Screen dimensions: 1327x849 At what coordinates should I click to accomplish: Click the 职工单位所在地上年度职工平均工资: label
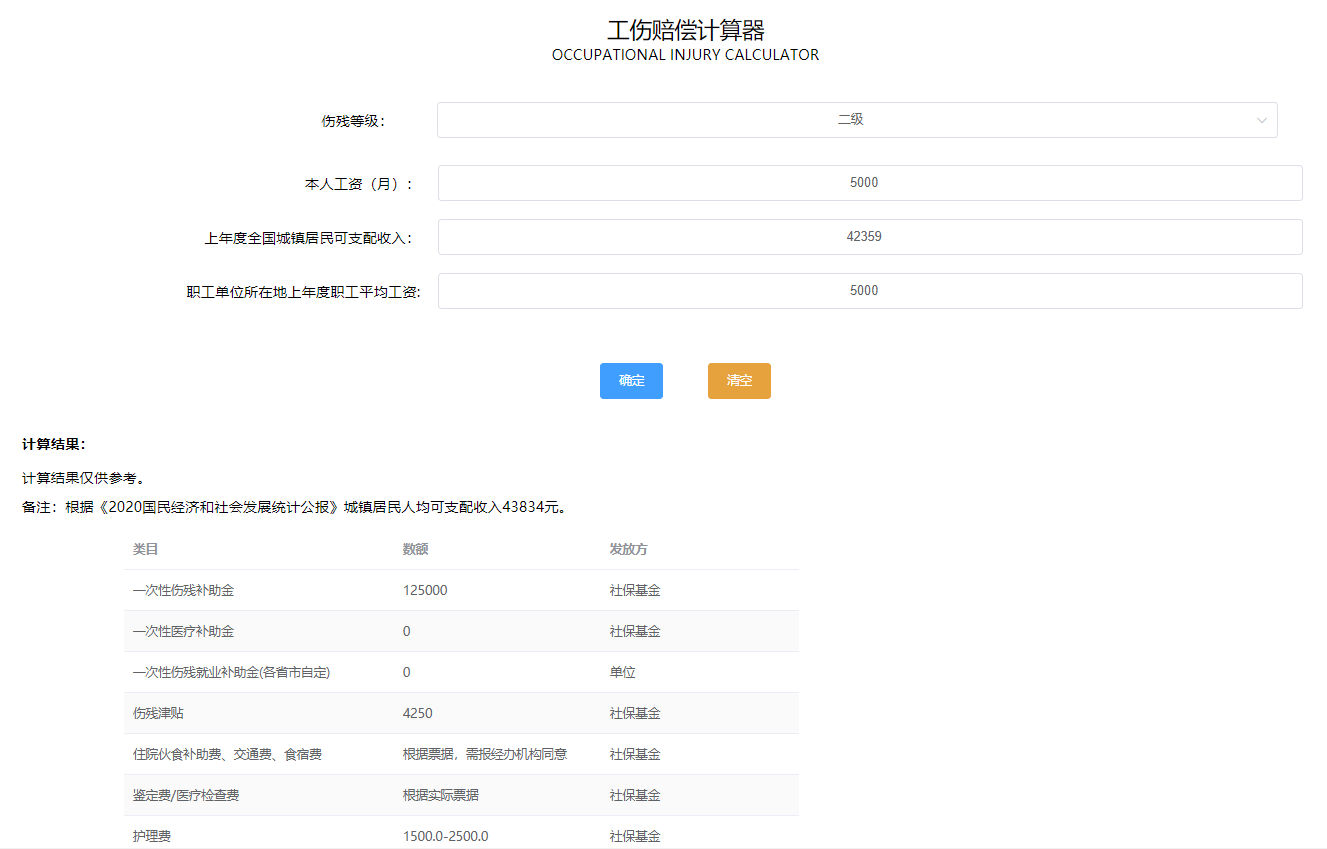pyautogui.click(x=304, y=292)
